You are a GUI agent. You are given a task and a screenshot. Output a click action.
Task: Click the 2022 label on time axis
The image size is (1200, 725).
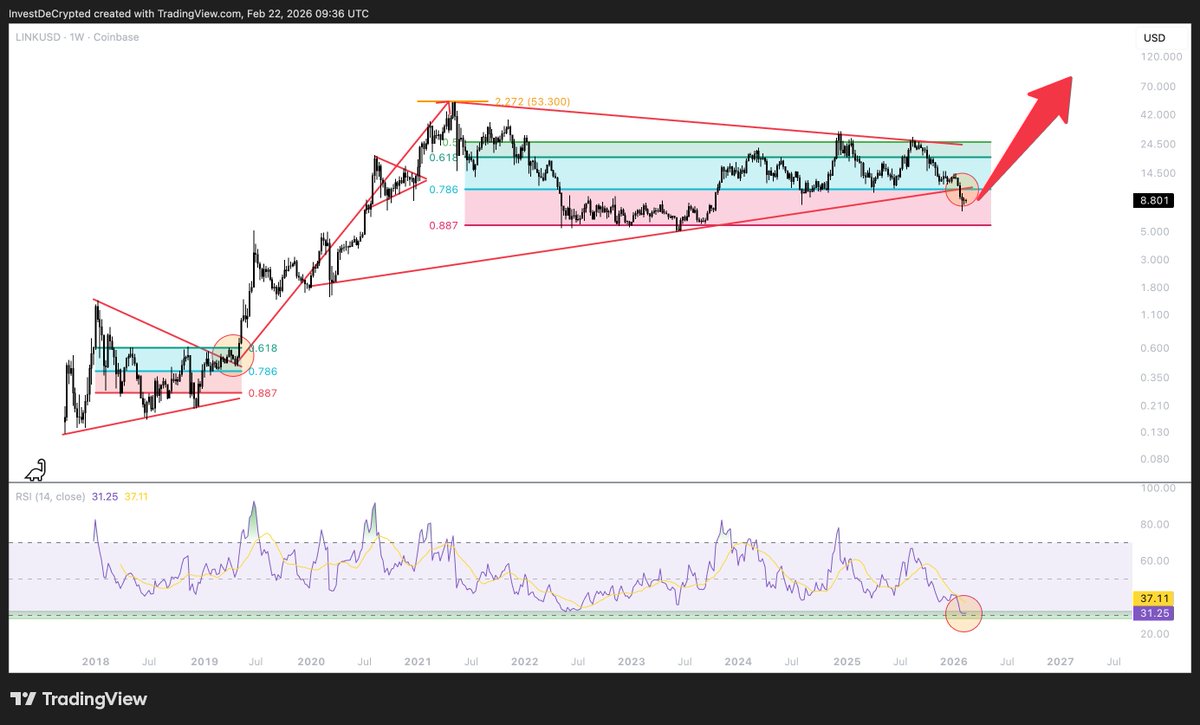524,662
